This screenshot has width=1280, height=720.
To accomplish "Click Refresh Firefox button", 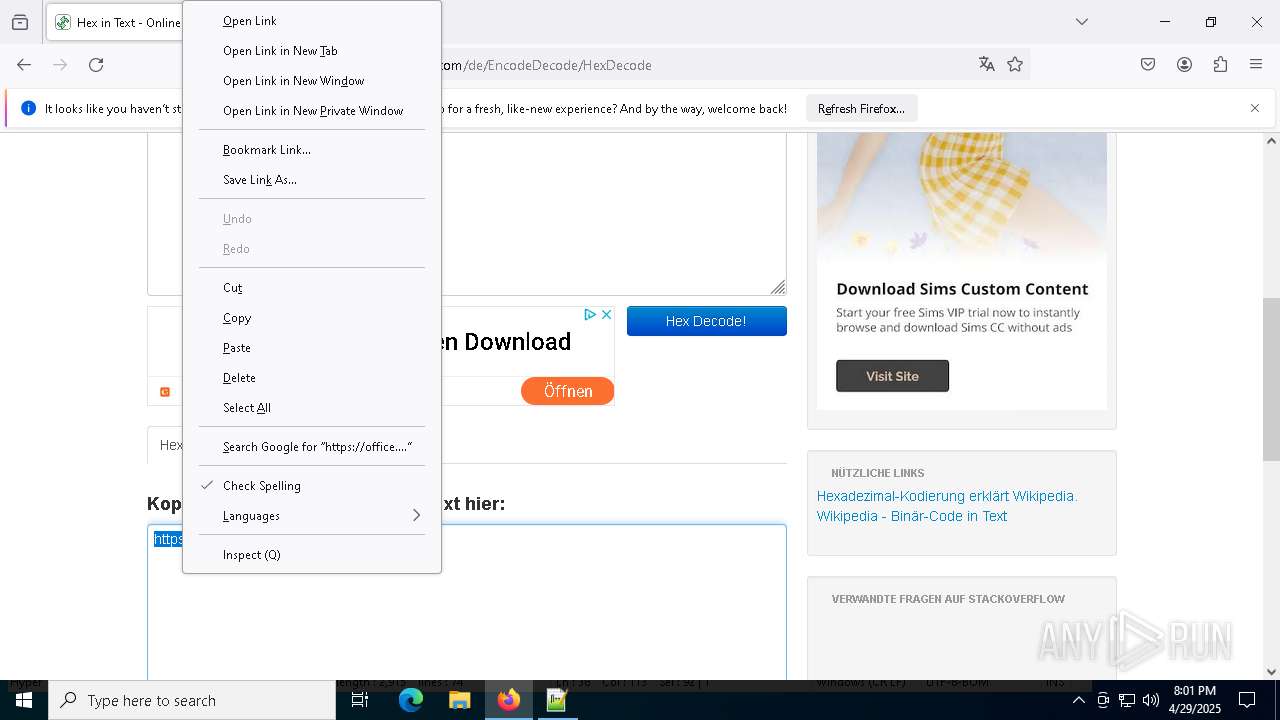I will click(861, 108).
